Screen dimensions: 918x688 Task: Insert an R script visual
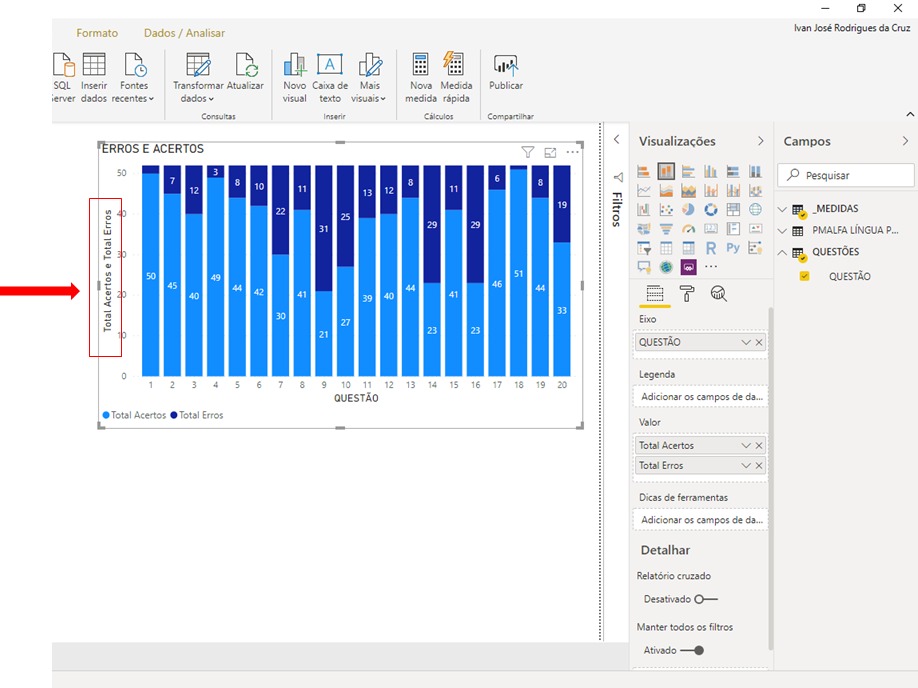pyautogui.click(x=711, y=248)
